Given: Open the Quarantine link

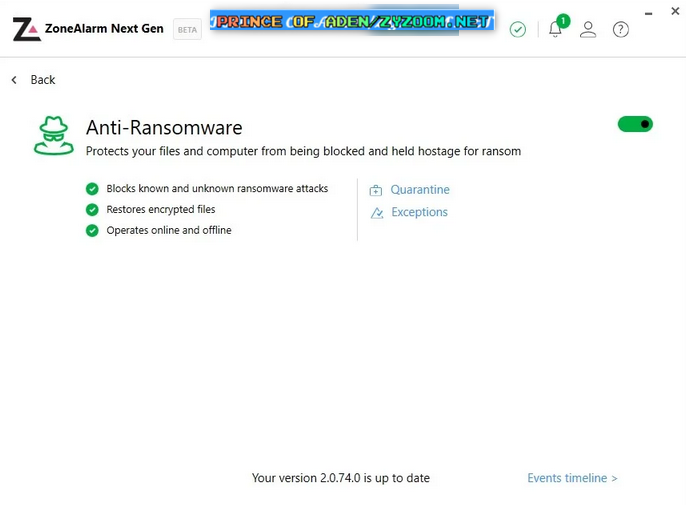Looking at the screenshot, I should [420, 189].
